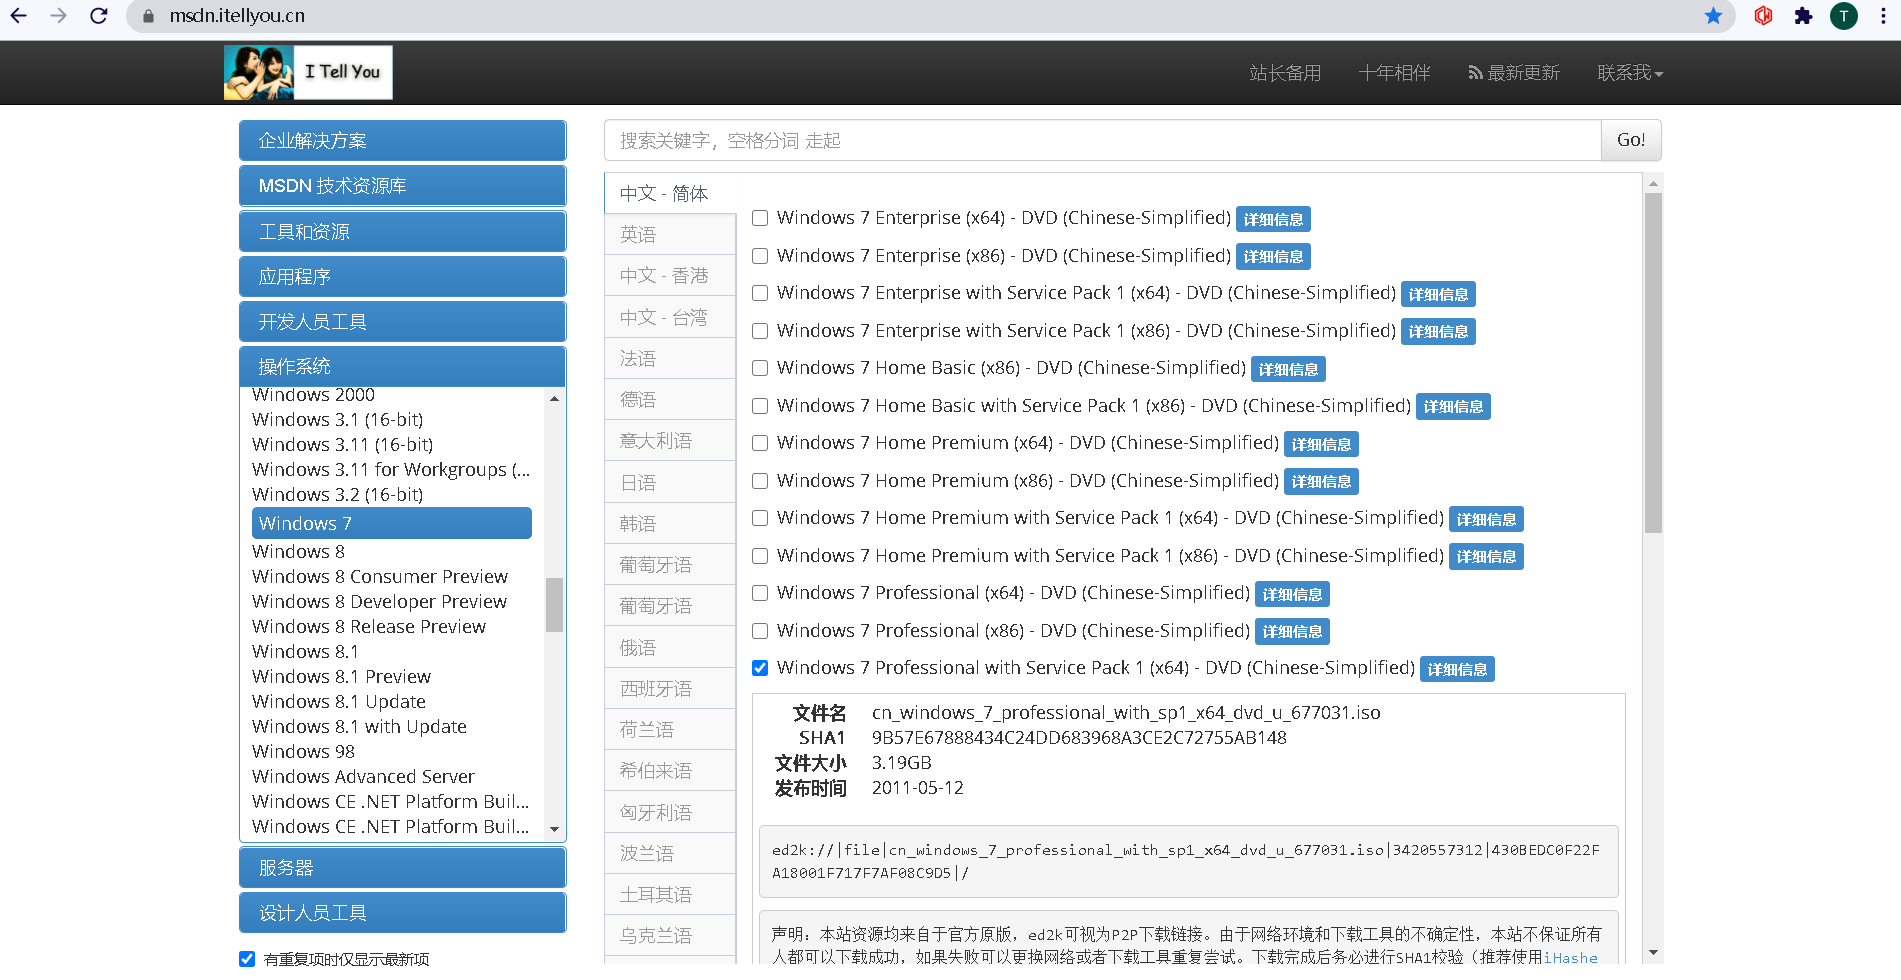Click the OS list scrollbar thumb

pos(554,604)
